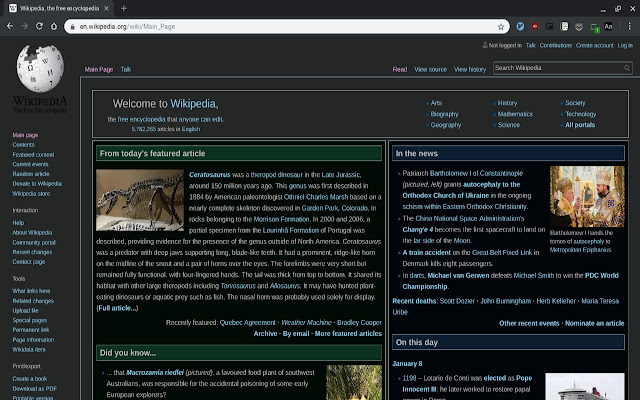Switch to the Main Page tab
The width and height of the screenshot is (640, 400).
coord(99,69)
